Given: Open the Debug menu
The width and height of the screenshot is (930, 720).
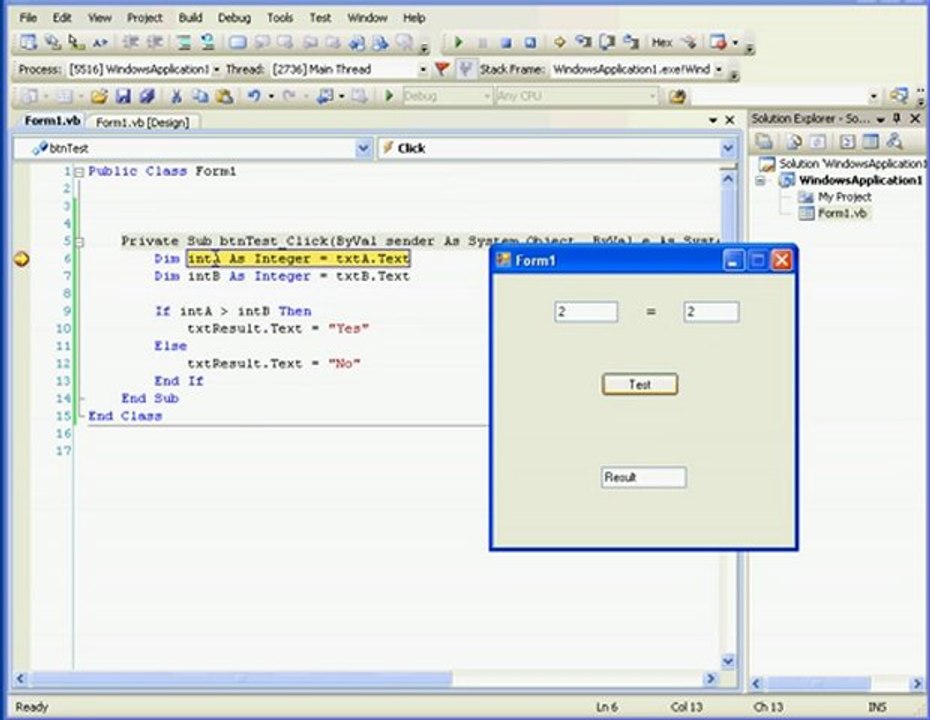Looking at the screenshot, I should point(234,18).
